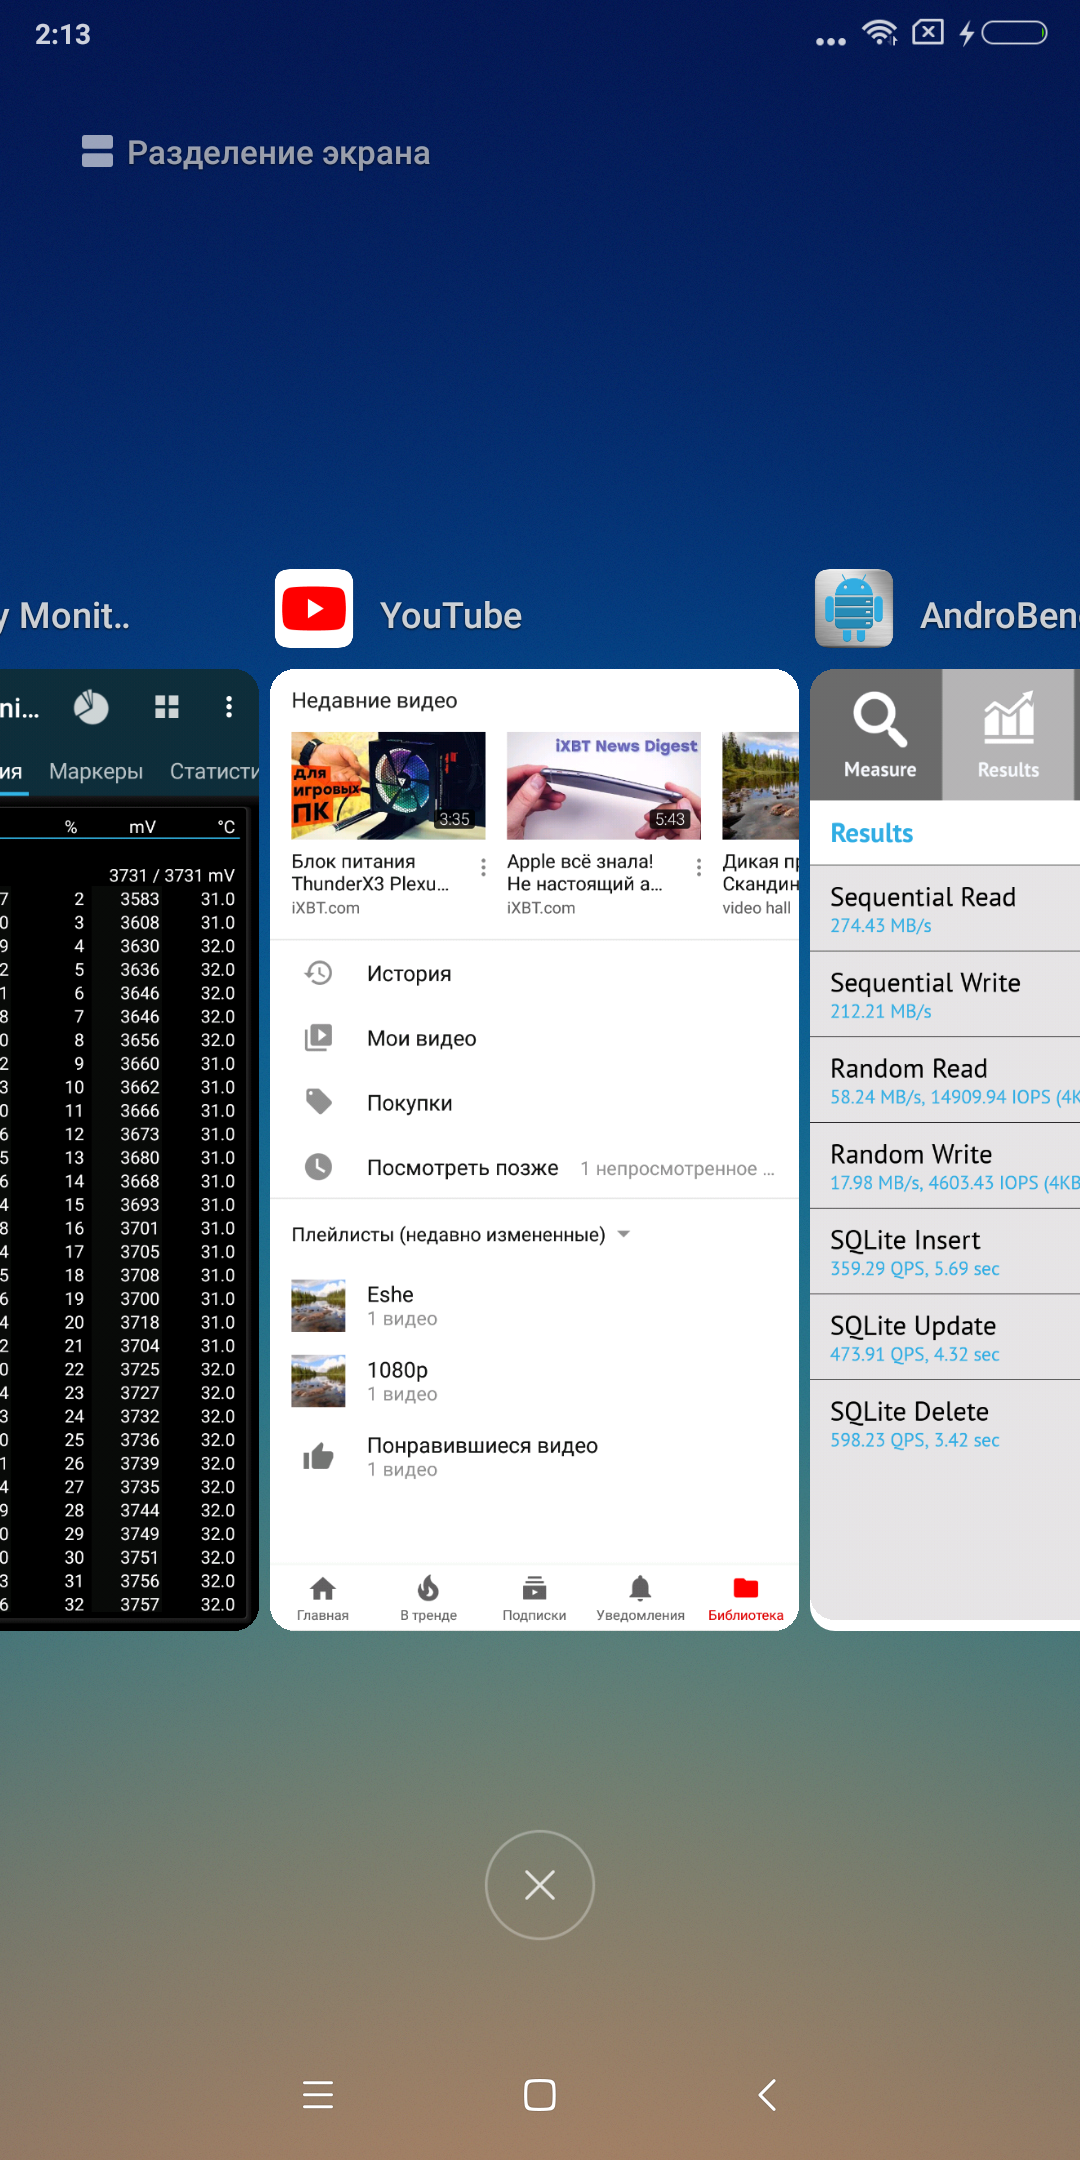Open the forest river video thumbnail

point(760,786)
